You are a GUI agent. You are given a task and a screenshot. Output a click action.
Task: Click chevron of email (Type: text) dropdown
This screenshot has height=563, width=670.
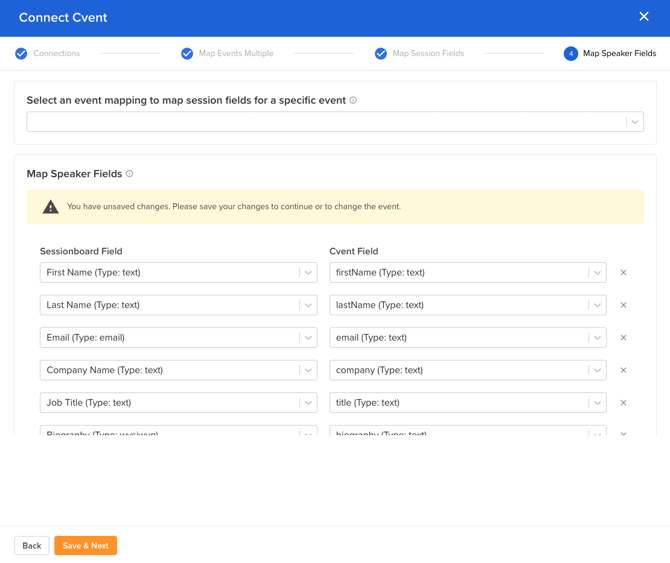coord(597,337)
